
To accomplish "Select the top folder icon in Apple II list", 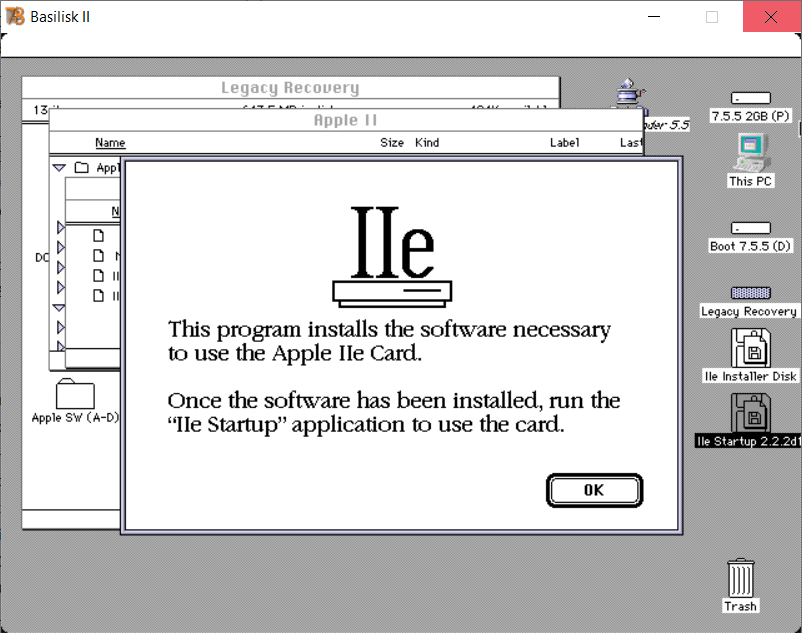I will point(82,167).
